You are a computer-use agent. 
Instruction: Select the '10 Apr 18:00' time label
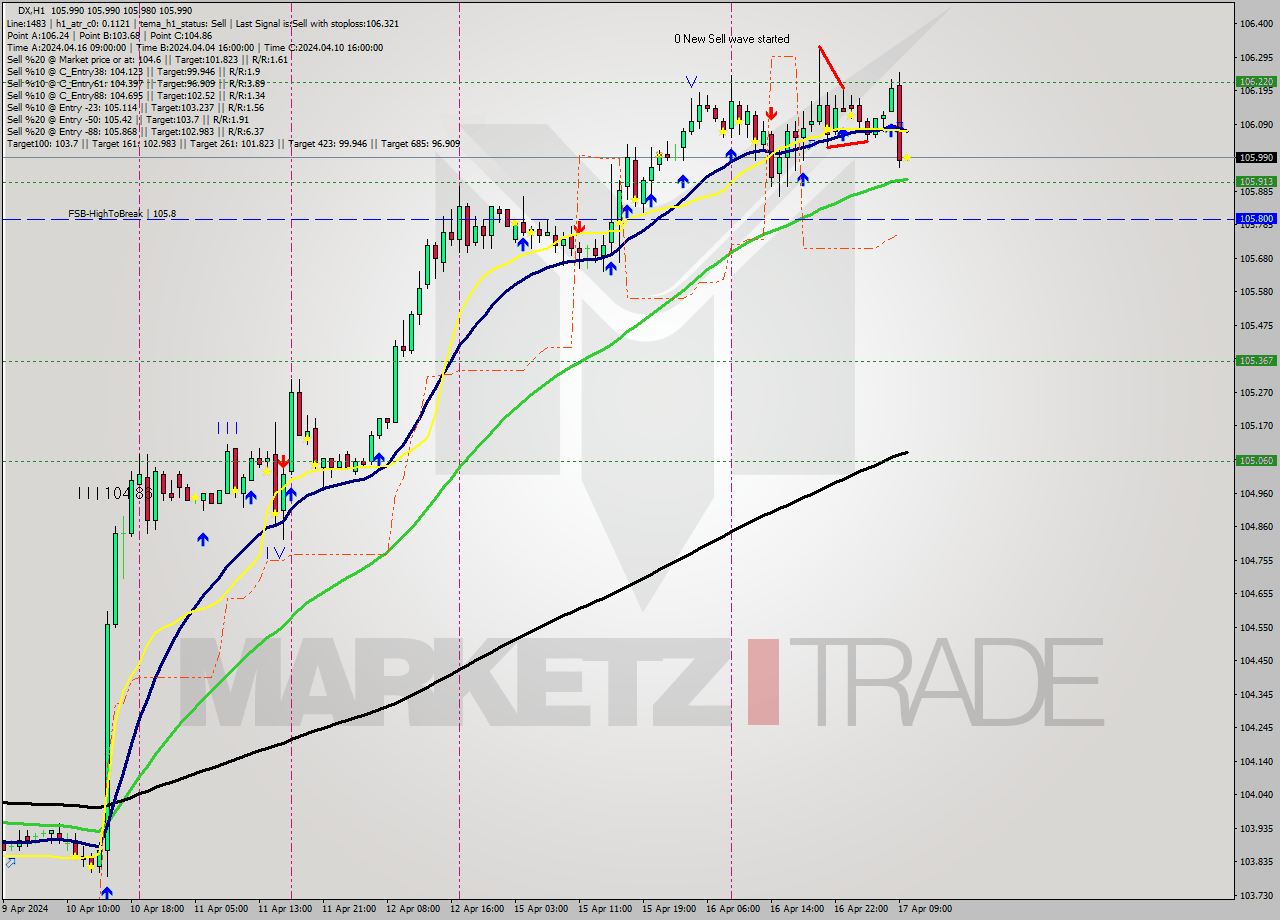(159, 909)
